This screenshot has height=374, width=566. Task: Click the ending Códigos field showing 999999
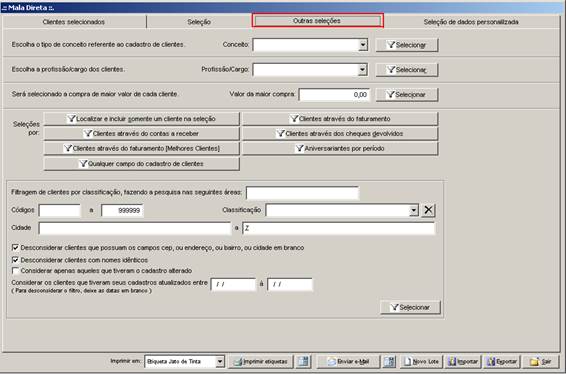(122, 210)
